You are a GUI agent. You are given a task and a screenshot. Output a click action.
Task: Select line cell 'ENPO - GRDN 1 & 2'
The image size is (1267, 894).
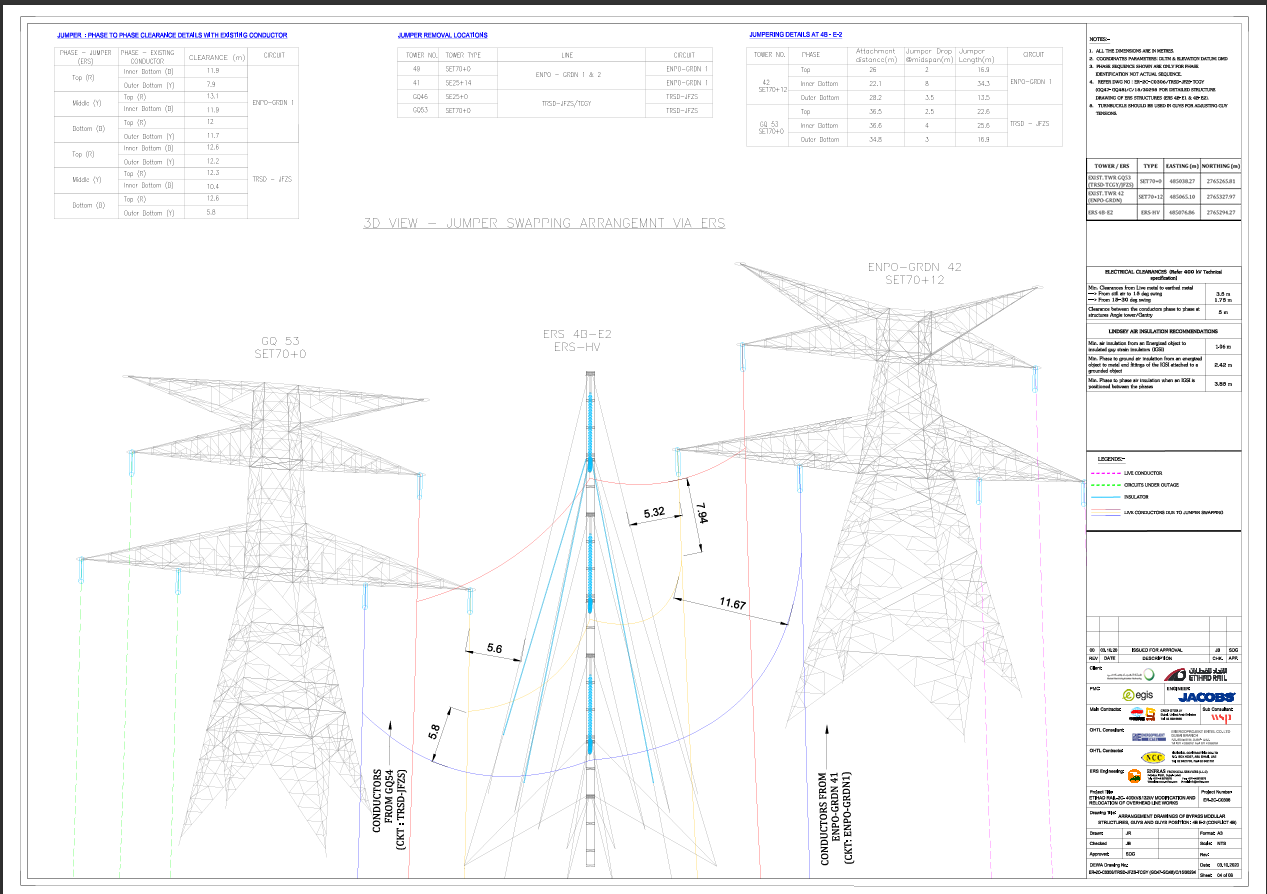pyautogui.click(x=567, y=75)
